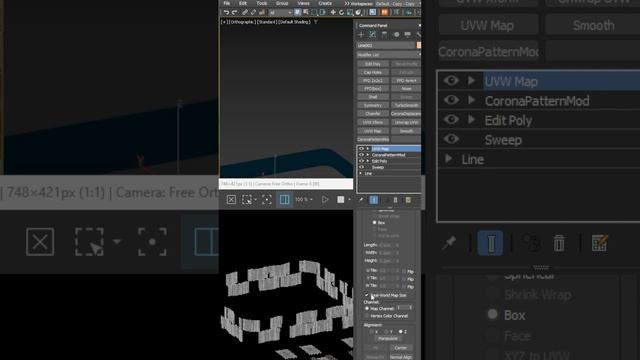
Task: Open the Tools menu
Action: click(x=262, y=3)
